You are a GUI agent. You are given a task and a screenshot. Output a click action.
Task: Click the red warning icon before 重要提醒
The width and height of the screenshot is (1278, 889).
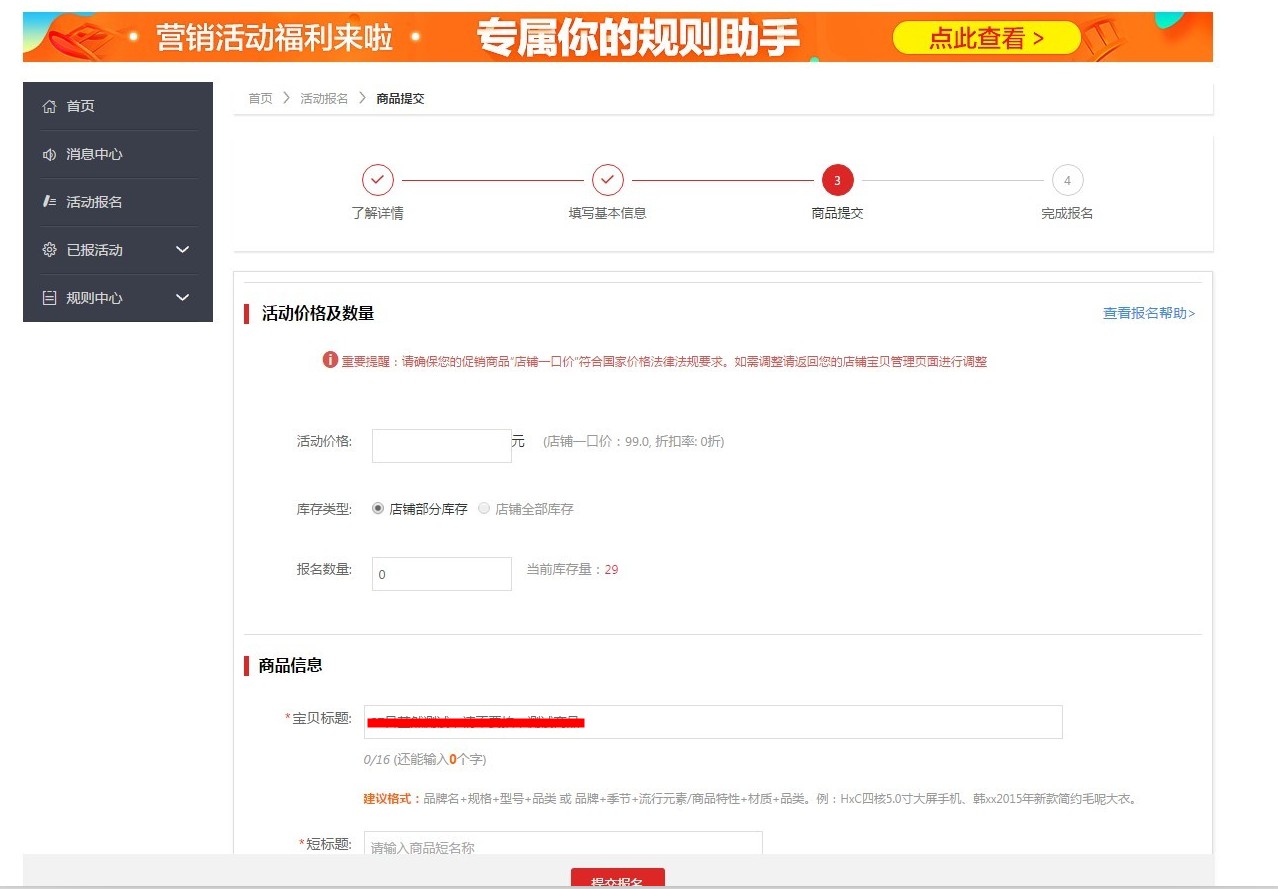[330, 360]
